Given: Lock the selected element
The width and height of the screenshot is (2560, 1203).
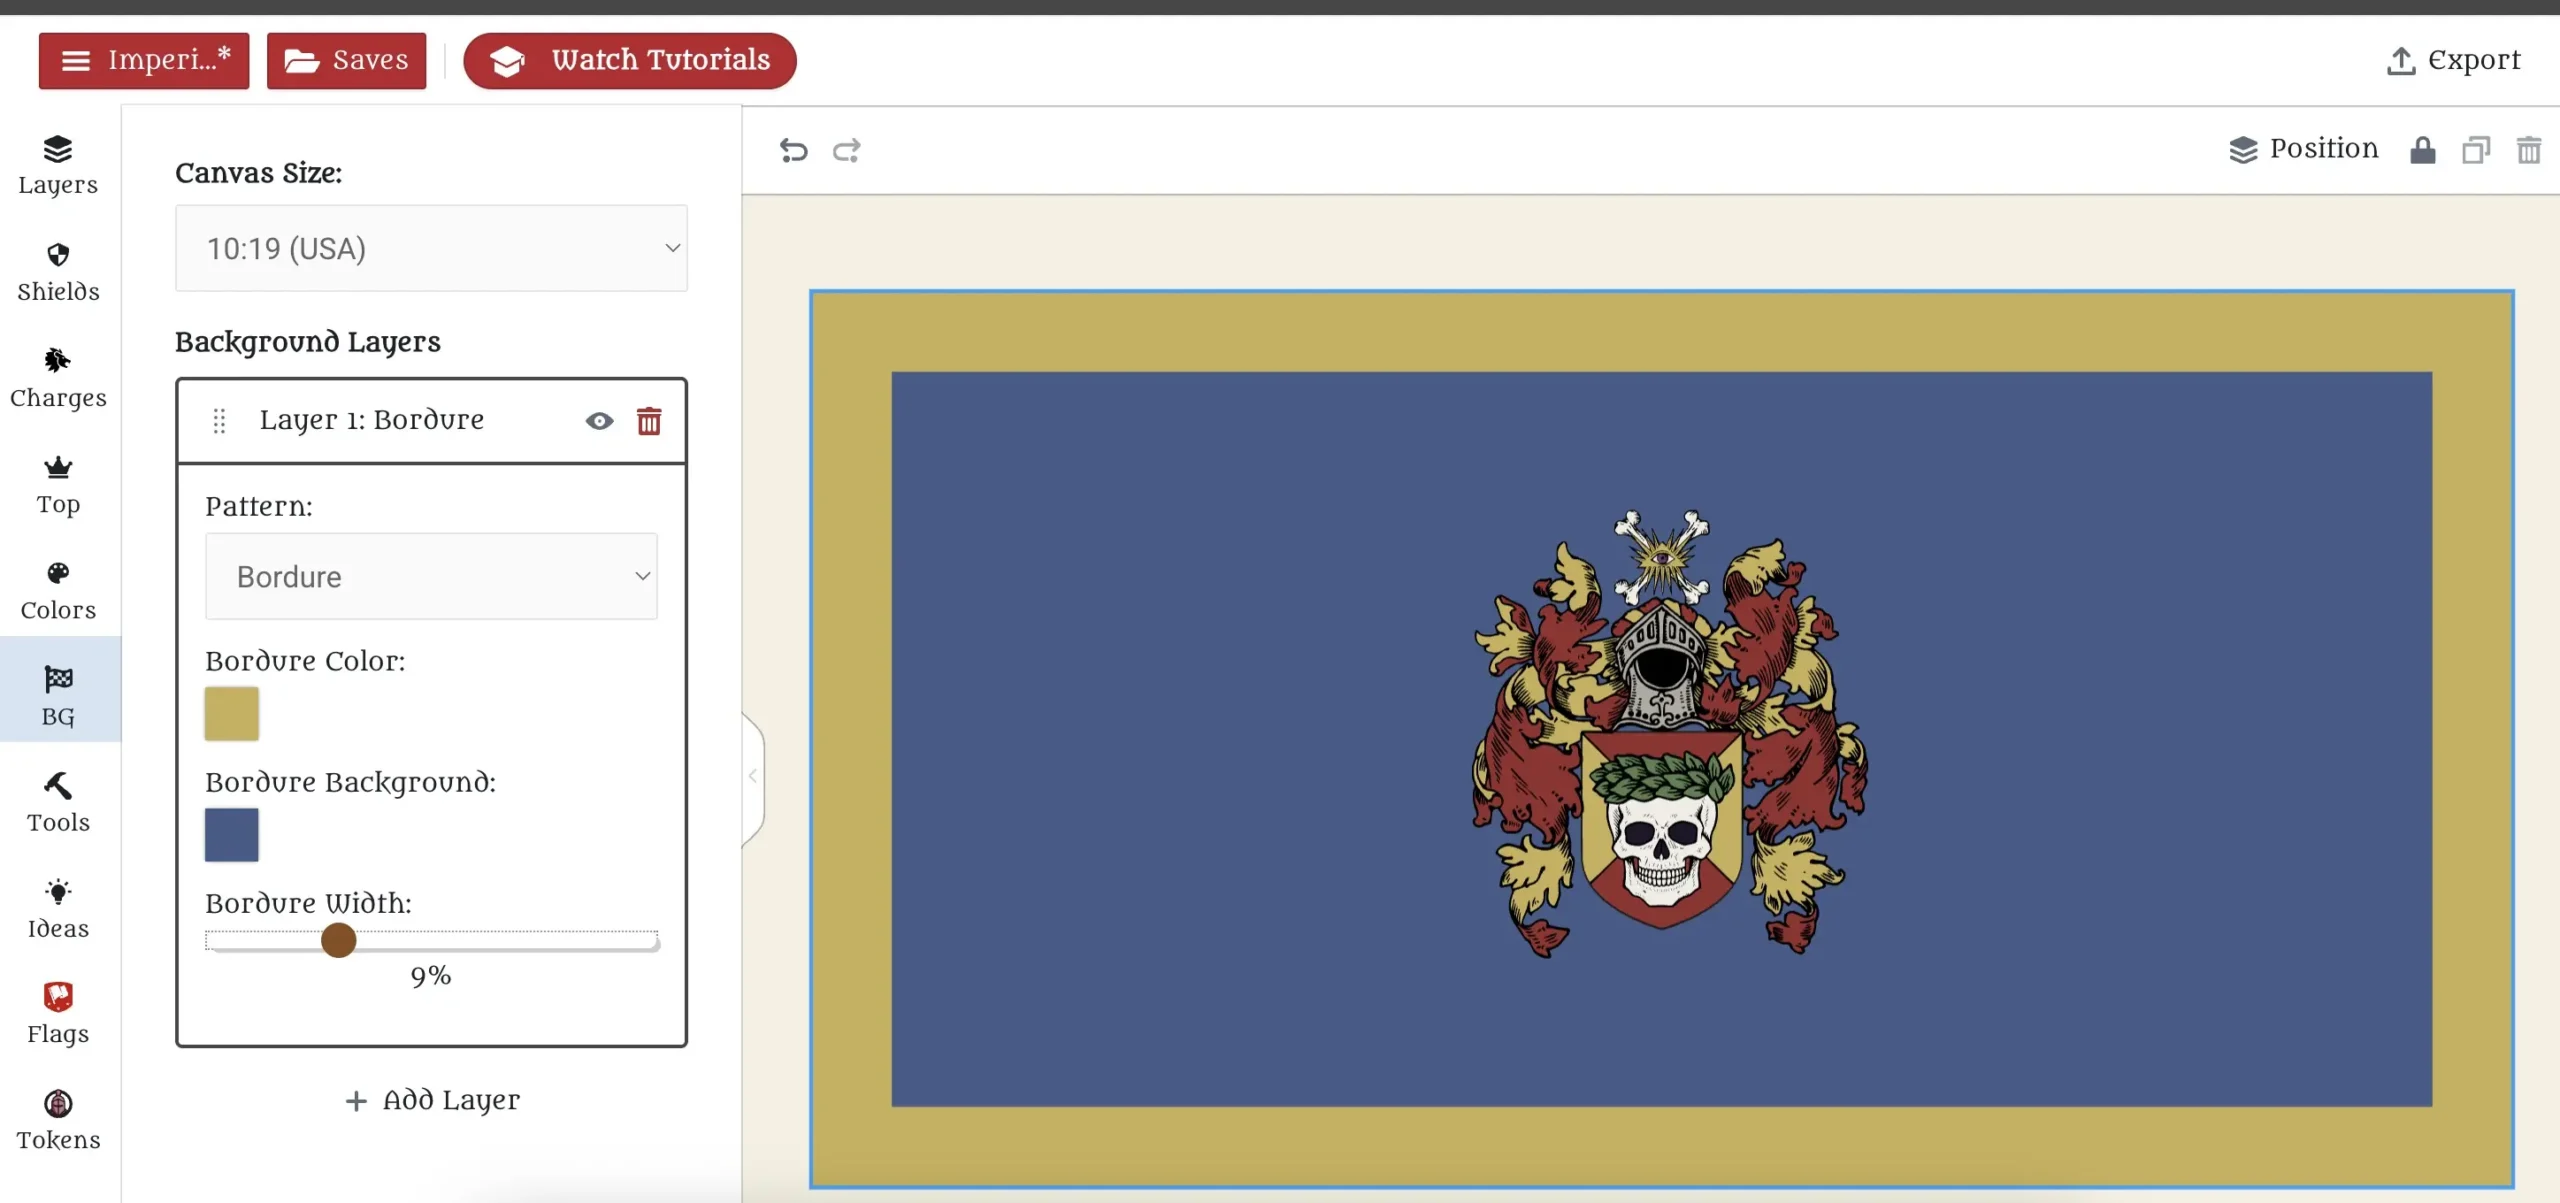Looking at the screenshot, I should [x=2422, y=150].
